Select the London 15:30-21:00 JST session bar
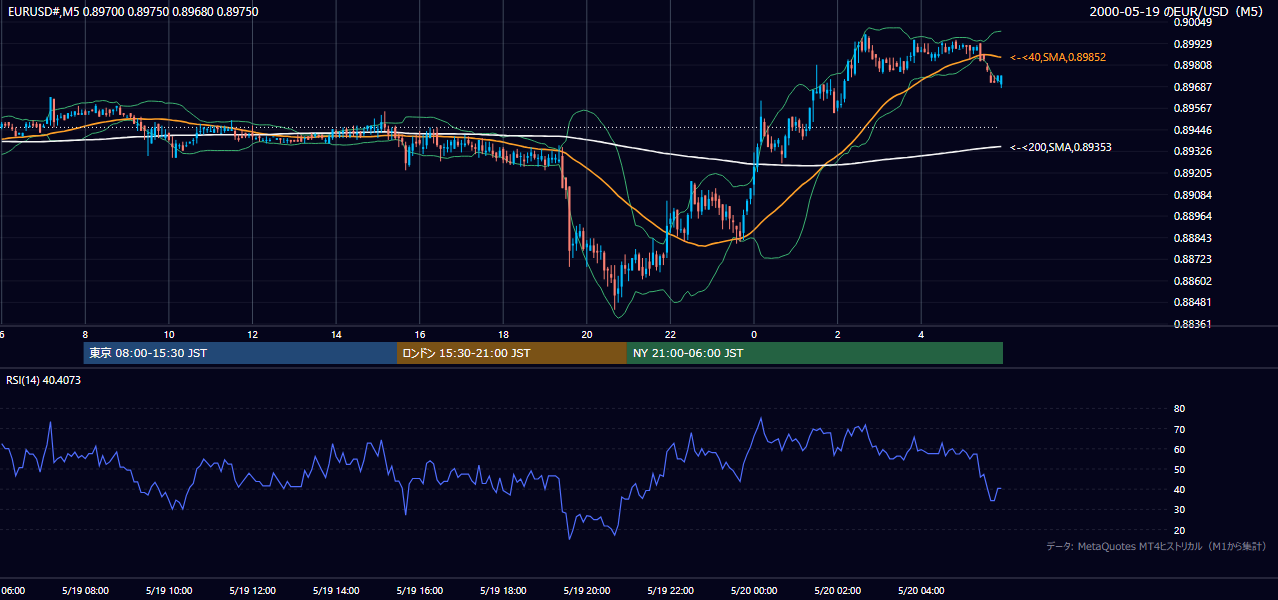This screenshot has width=1278, height=600. click(x=512, y=353)
